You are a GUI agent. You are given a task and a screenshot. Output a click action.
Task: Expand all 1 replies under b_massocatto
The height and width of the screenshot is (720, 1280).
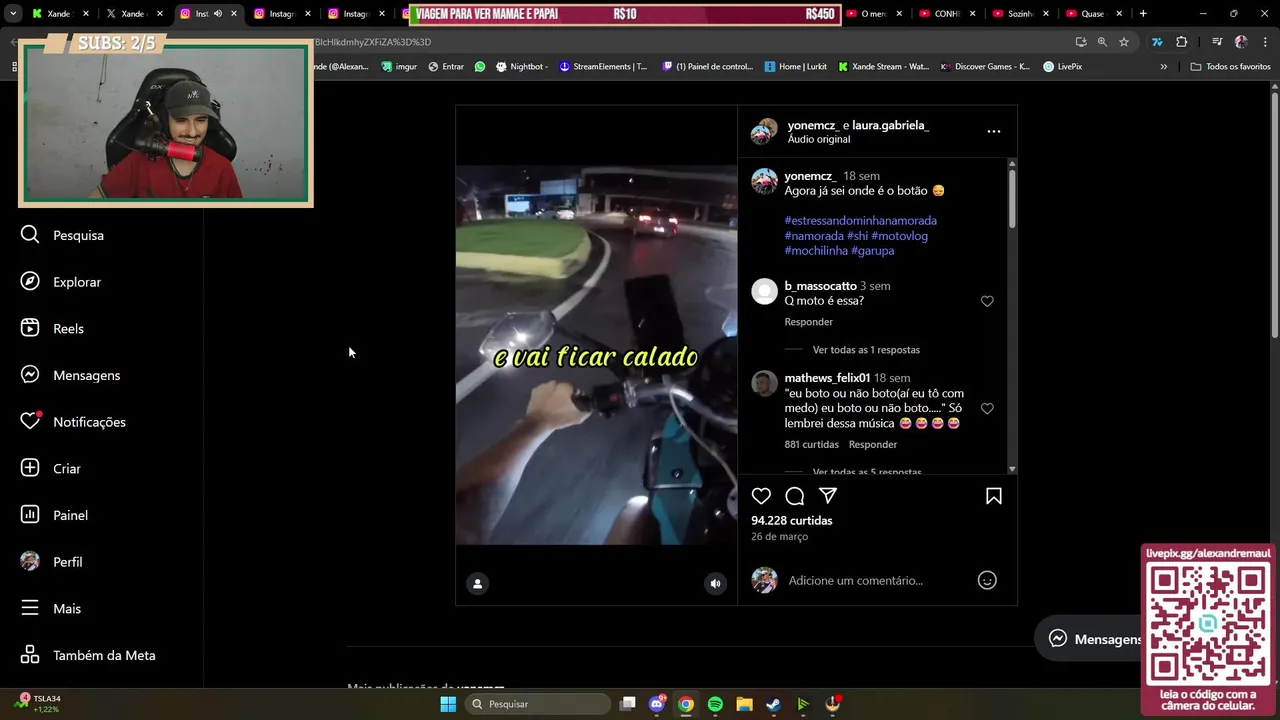pyautogui.click(x=866, y=350)
